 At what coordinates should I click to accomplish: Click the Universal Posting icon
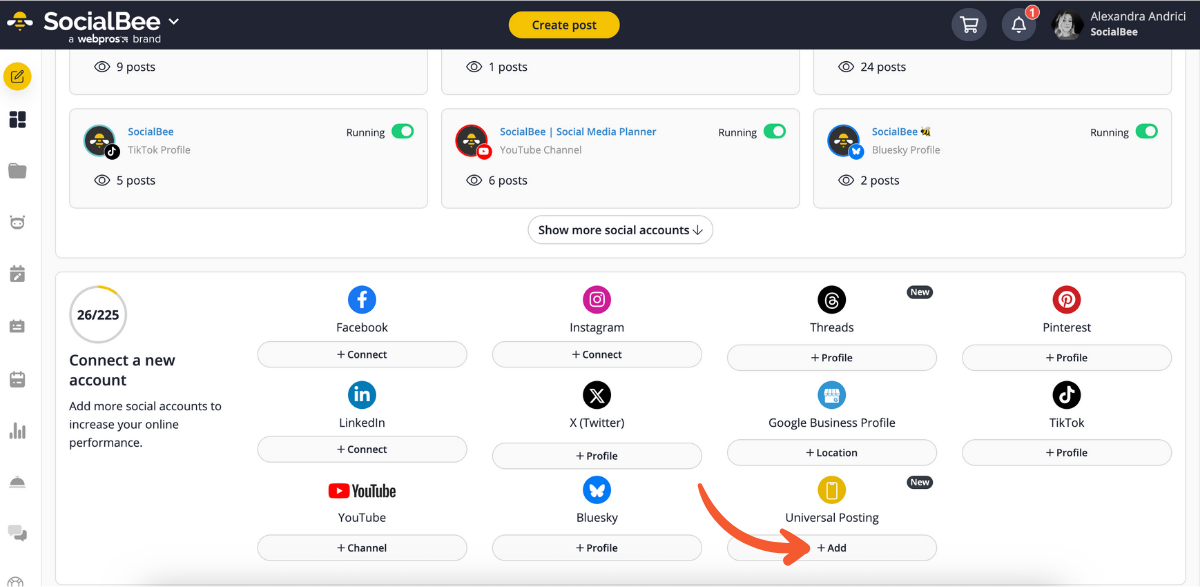coord(831,490)
